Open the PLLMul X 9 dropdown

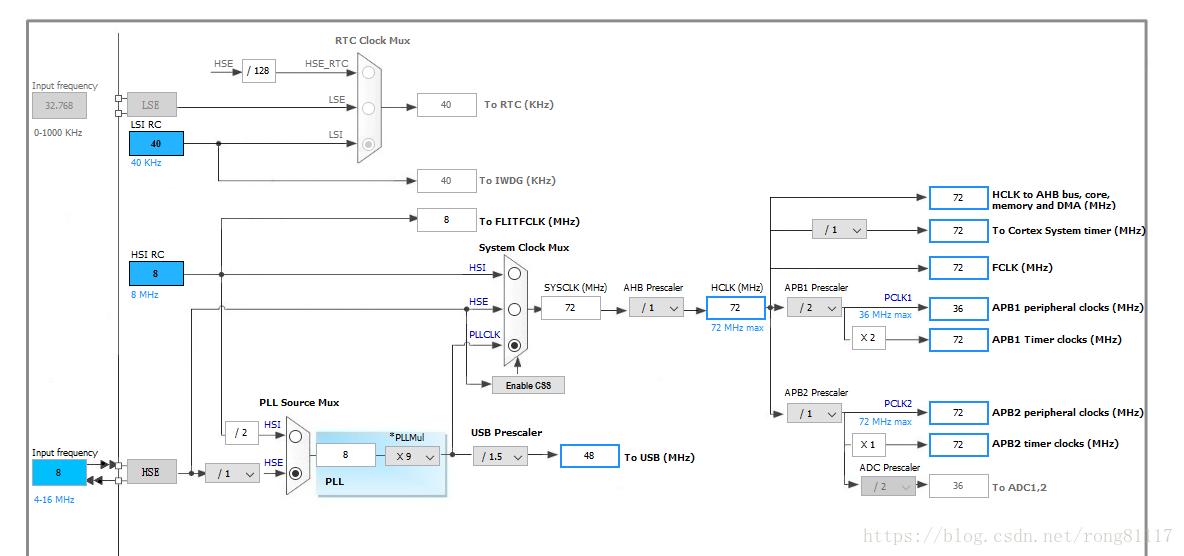[x=412, y=456]
